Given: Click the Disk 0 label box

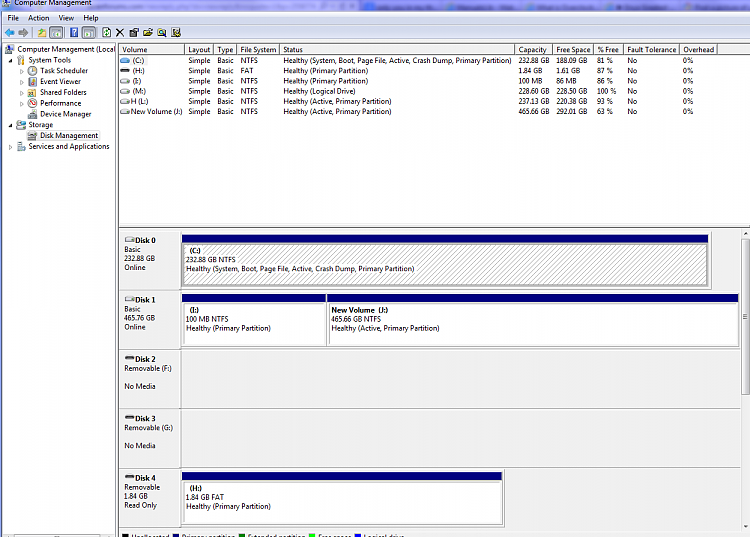Looking at the screenshot, I should [150, 259].
